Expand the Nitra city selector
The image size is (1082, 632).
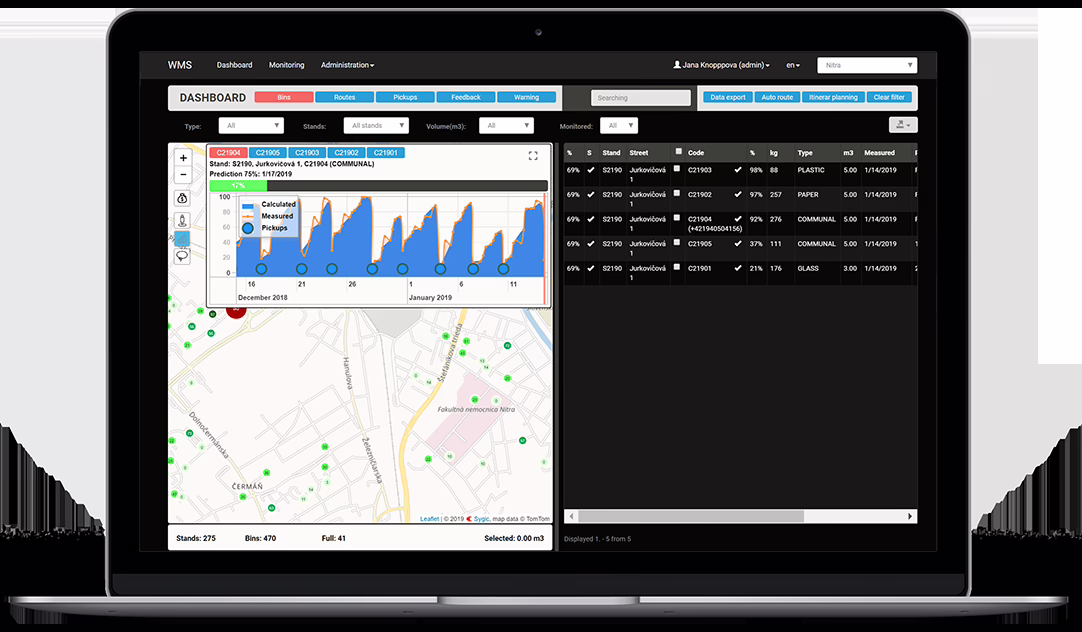(x=866, y=65)
